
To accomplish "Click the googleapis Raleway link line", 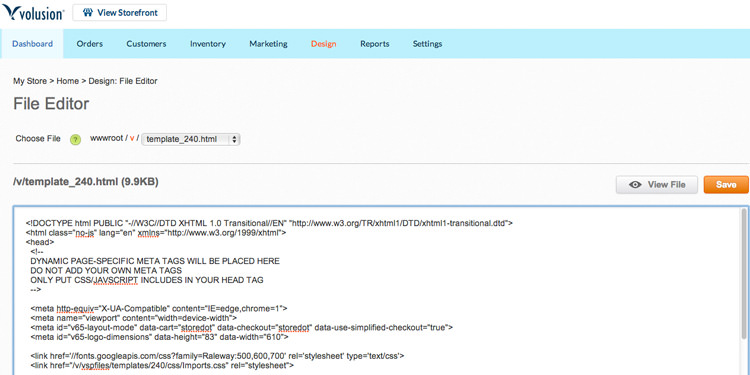I will [x=218, y=356].
